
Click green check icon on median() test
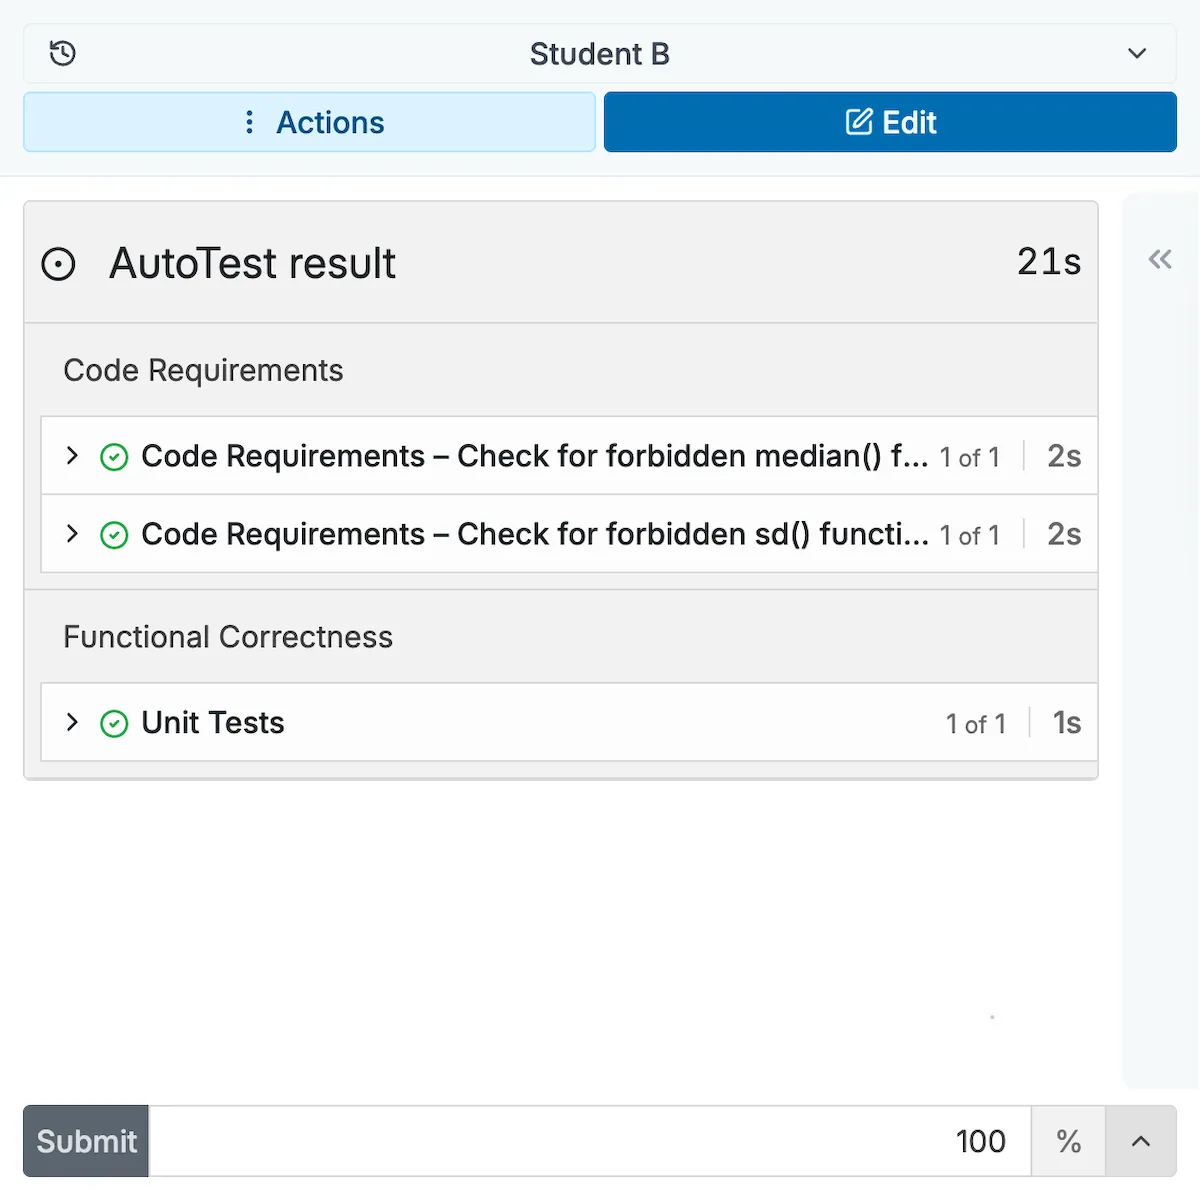tap(115, 457)
